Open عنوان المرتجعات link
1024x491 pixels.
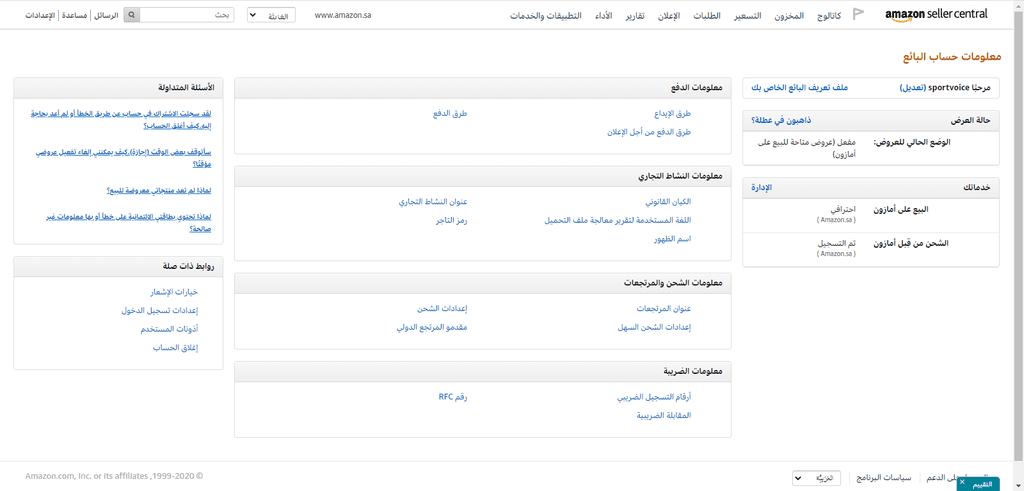664,308
